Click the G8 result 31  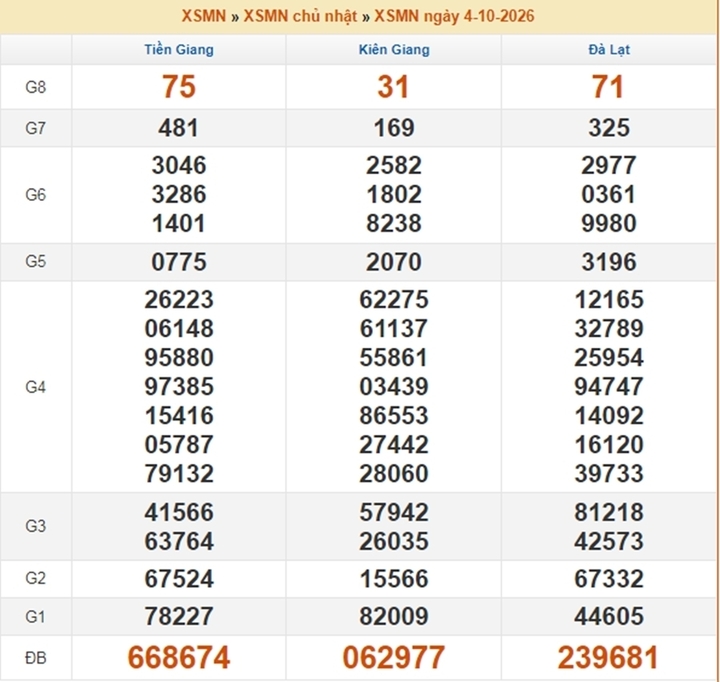[x=394, y=87]
